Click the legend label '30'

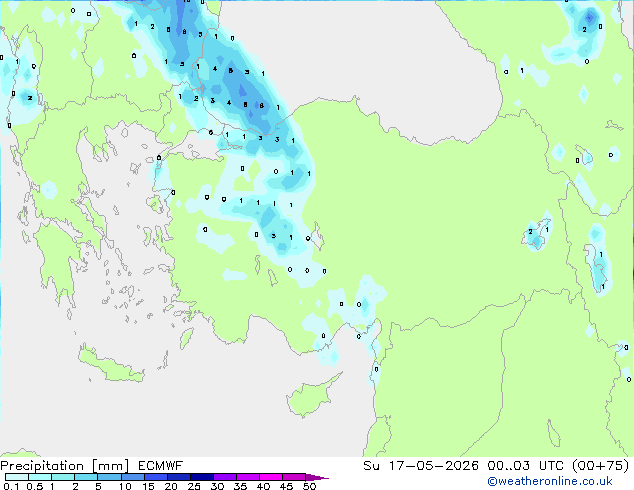tap(217, 486)
